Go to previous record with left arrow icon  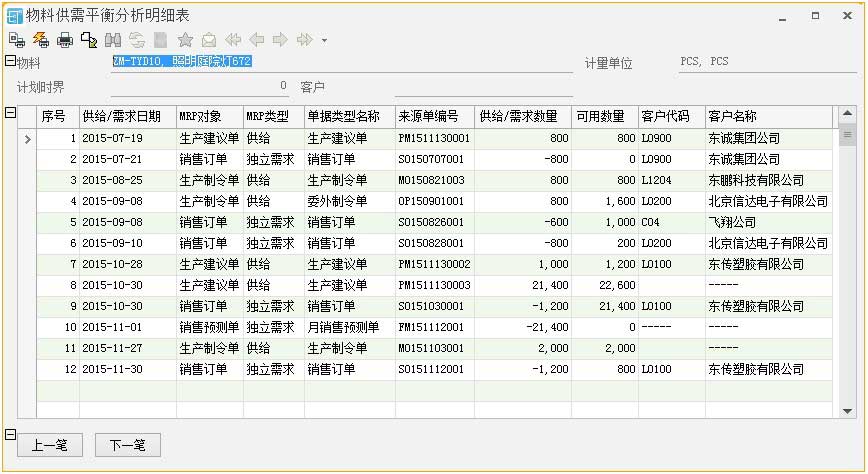257,40
